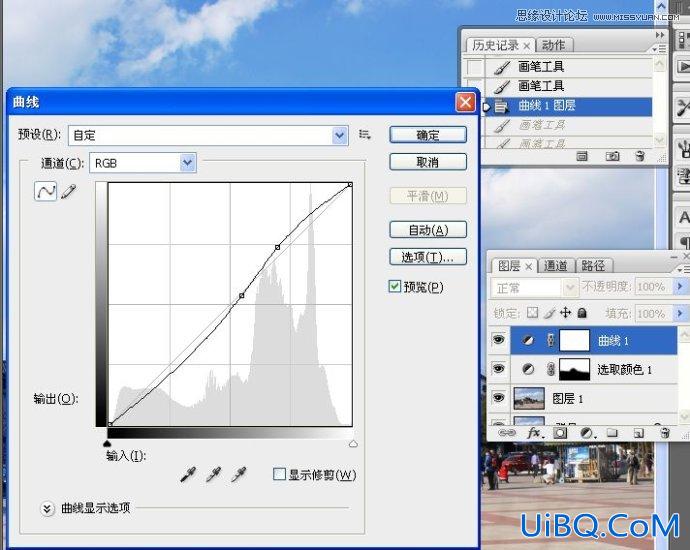Click the link layers icon
This screenshot has height=550, width=690.
(506, 433)
